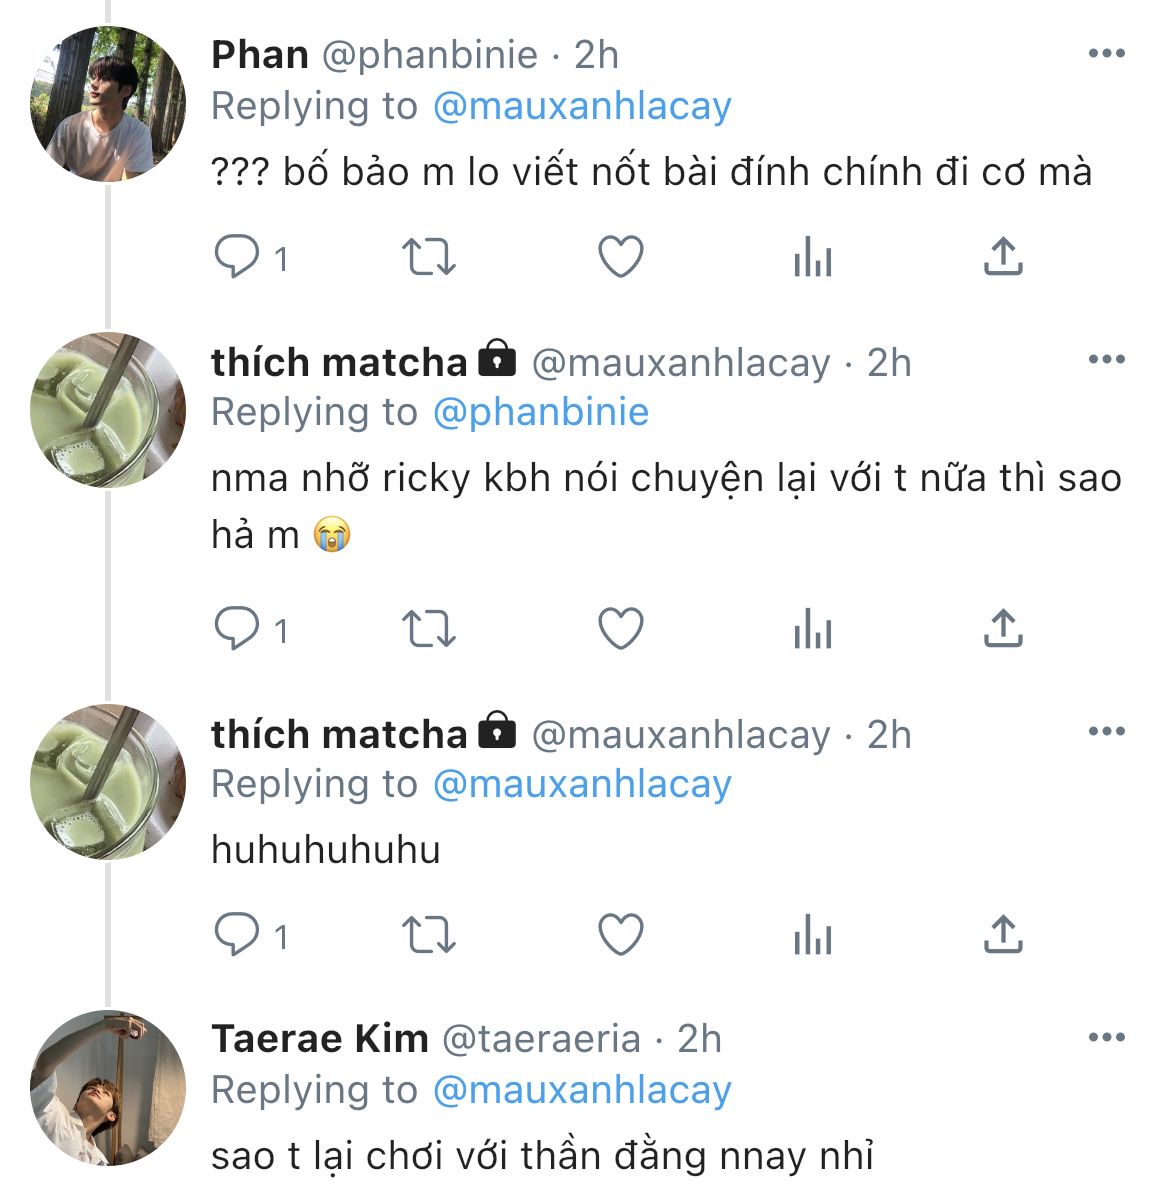Share the 'huhuhuhuhu' tweet
Screen dimensions: 1170x1198
click(x=1002, y=935)
